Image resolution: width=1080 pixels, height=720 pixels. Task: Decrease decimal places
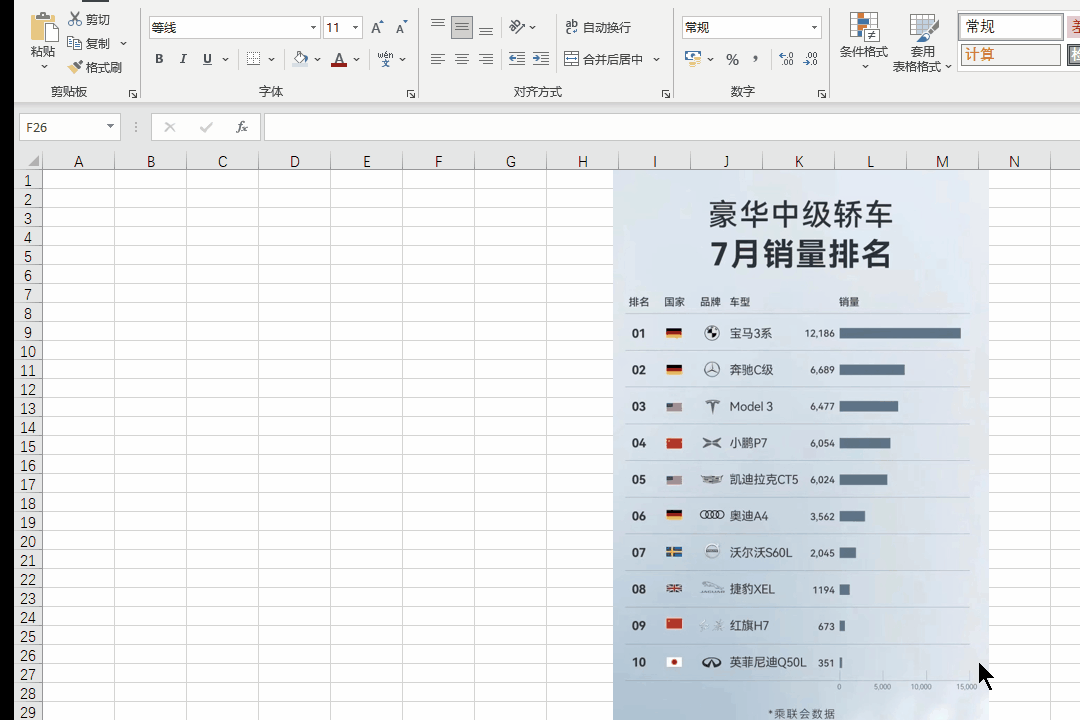811,59
